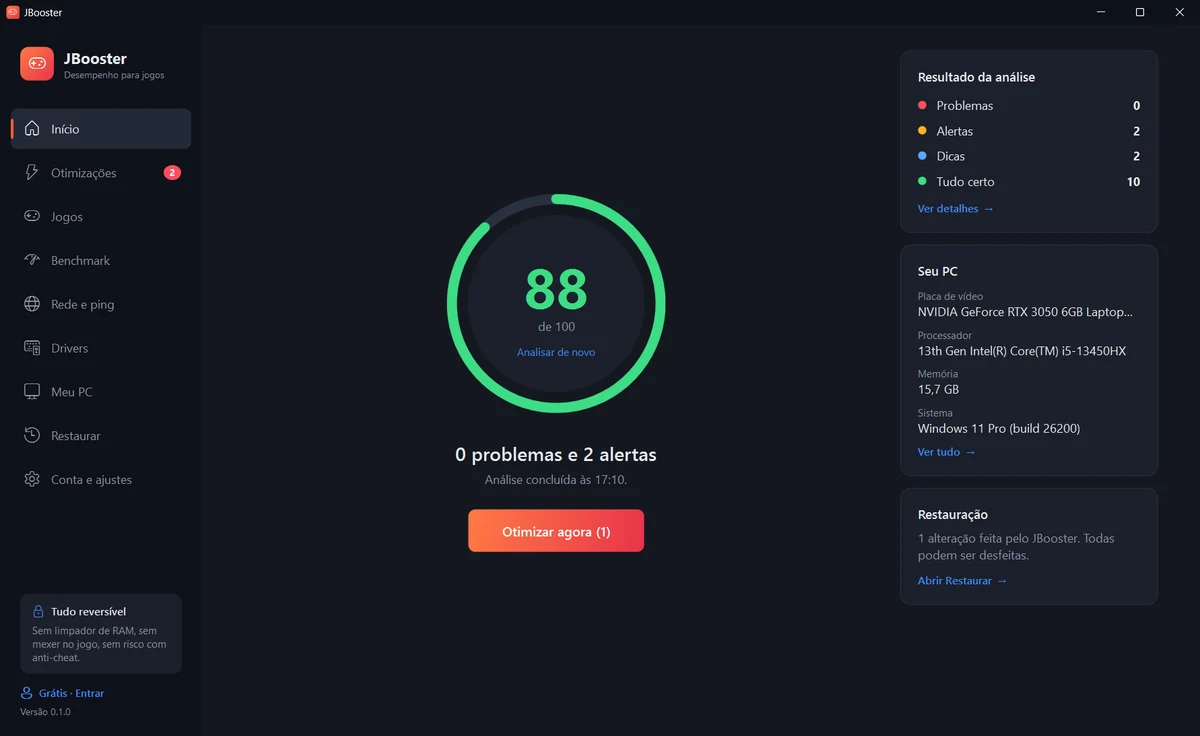
Task: Click the Rede e ping globe icon
Action: point(32,304)
